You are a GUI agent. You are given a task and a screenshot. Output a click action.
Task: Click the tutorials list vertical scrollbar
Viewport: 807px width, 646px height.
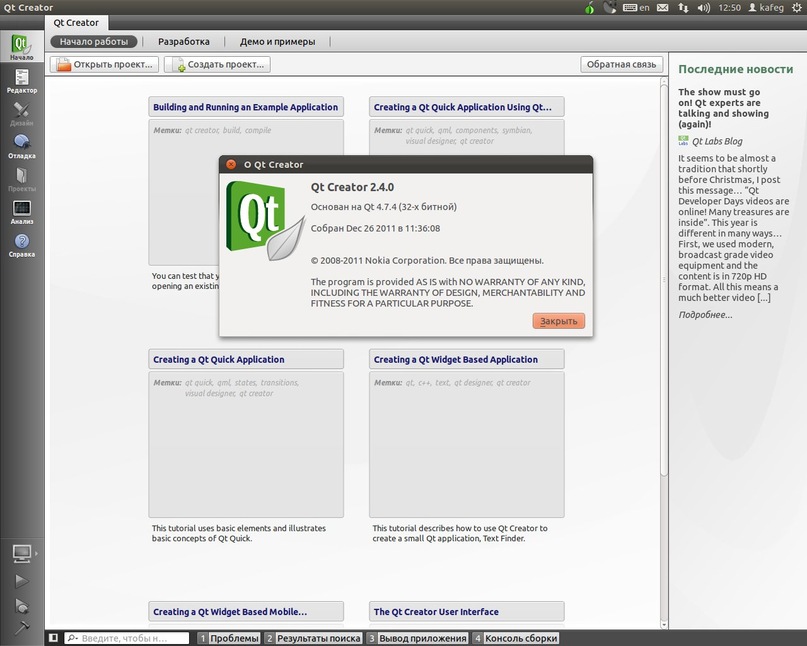click(x=664, y=281)
